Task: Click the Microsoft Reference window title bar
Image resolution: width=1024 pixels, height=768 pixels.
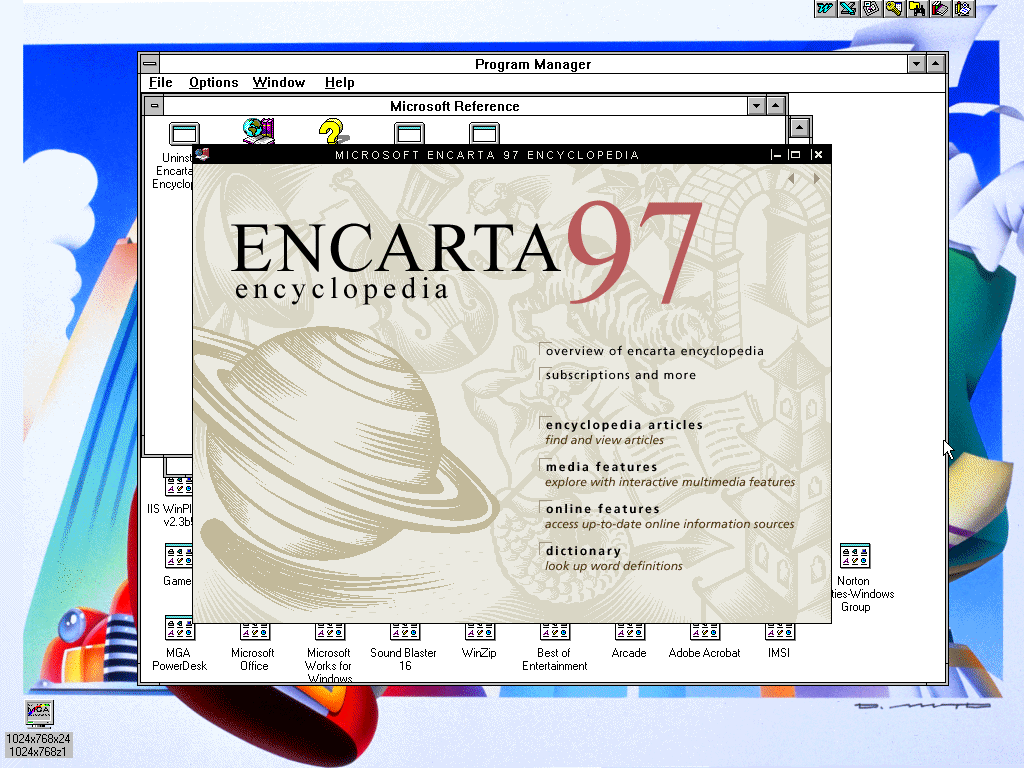Action: click(x=455, y=106)
